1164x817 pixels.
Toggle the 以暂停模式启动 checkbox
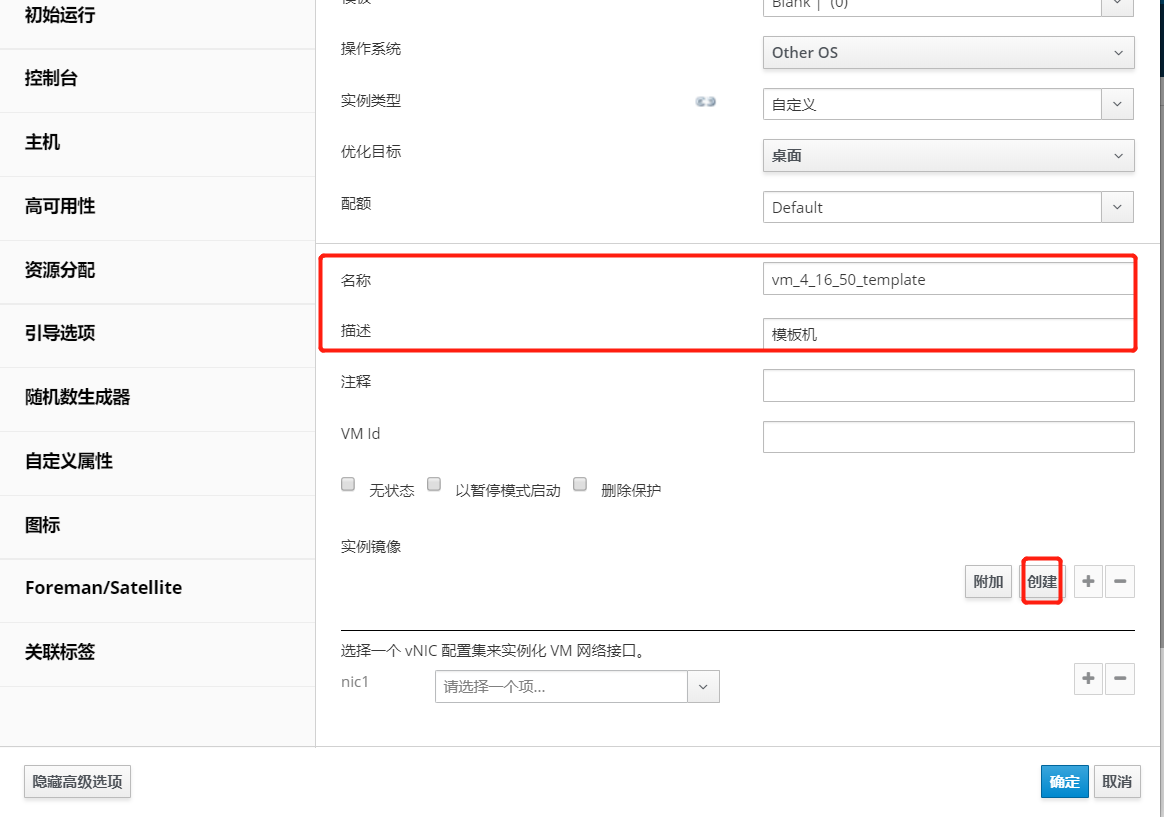point(435,485)
